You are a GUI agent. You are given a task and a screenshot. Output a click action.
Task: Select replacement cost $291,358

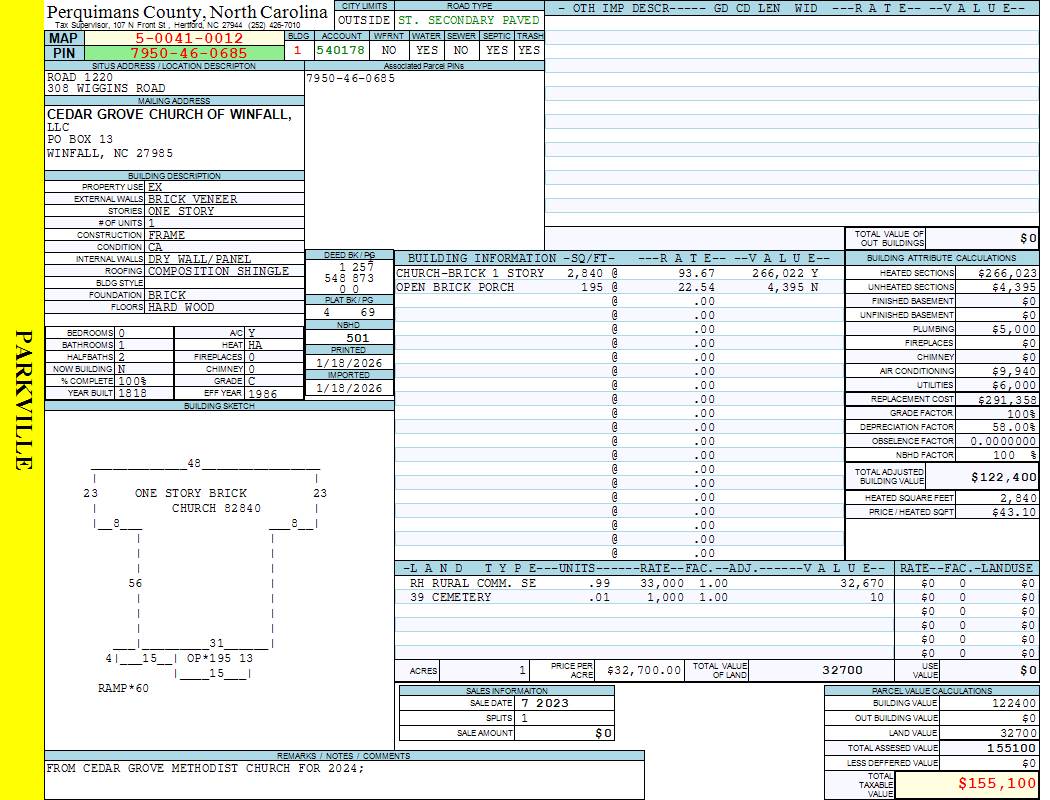point(1007,400)
